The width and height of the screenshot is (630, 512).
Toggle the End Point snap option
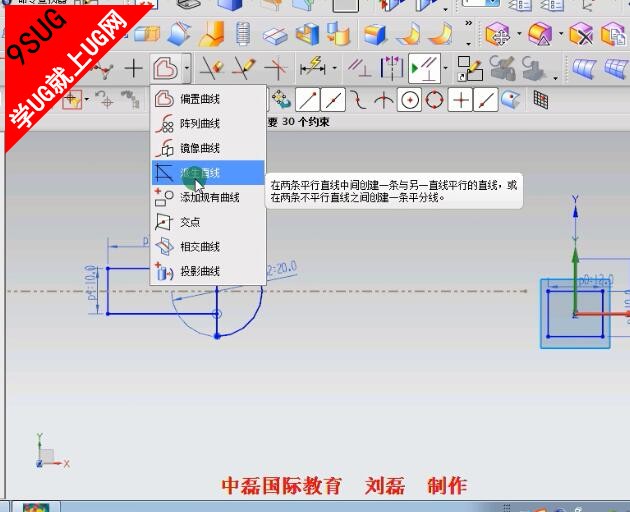tap(307, 99)
